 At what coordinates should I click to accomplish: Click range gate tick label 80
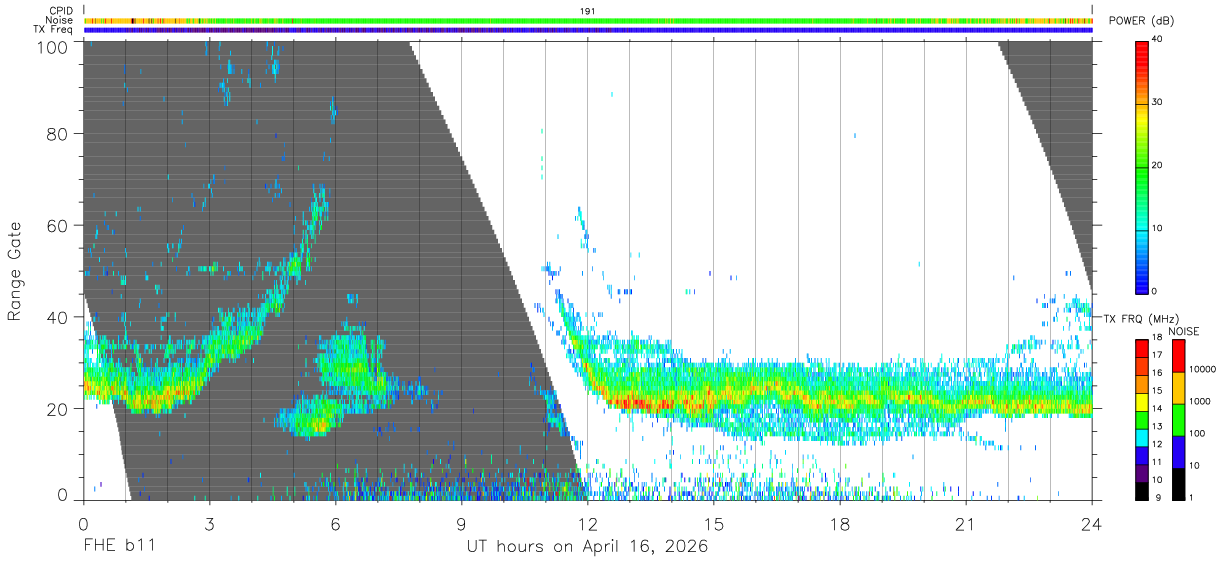[x=55, y=133]
